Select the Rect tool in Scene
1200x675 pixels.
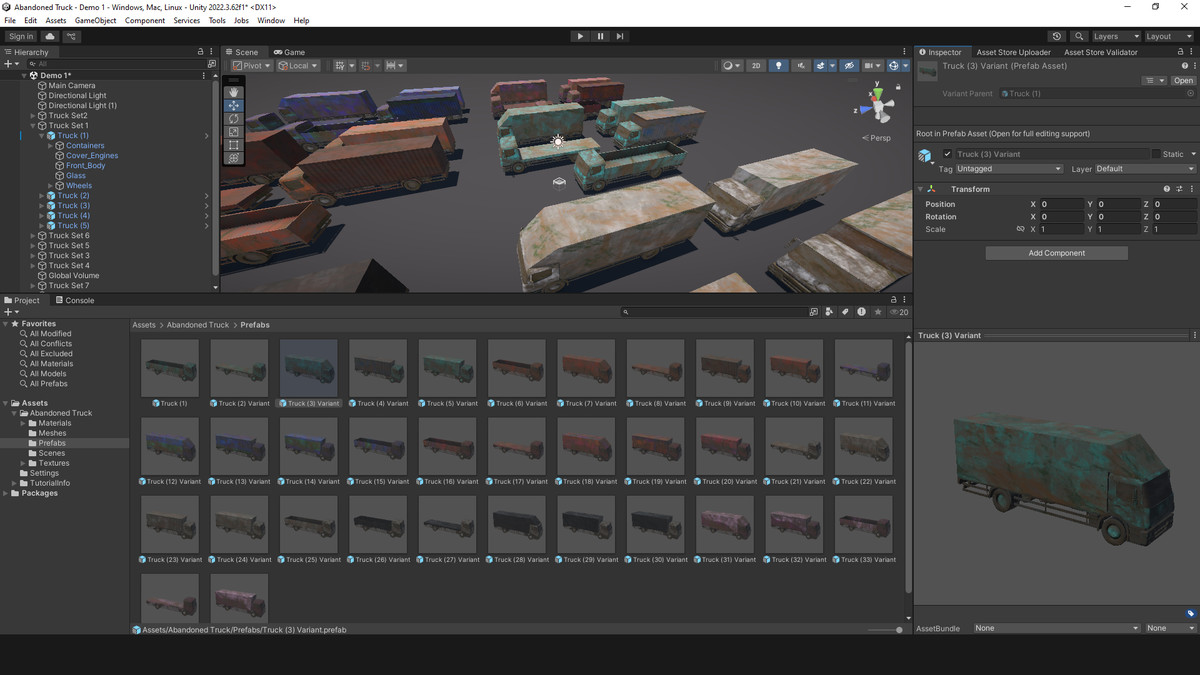tap(234, 145)
